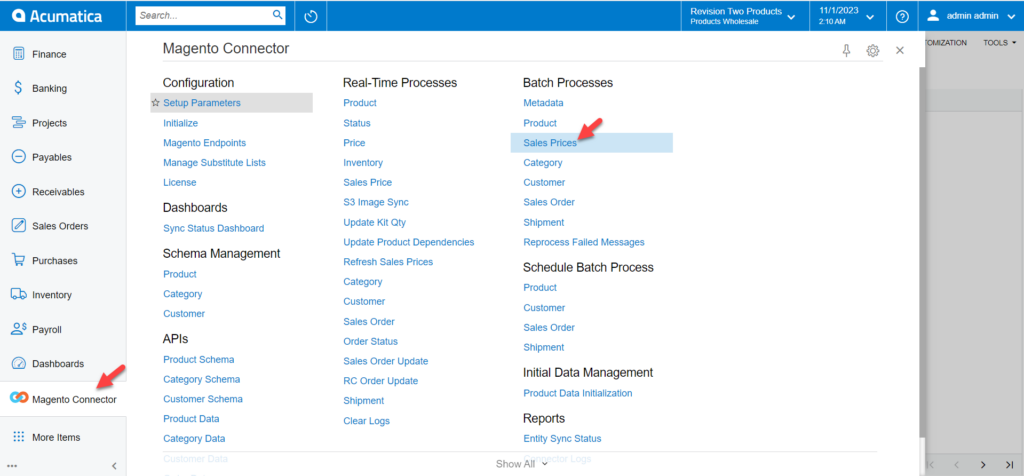Click the sidebar three-dots options
1024x476 pixels.
coord(12,466)
